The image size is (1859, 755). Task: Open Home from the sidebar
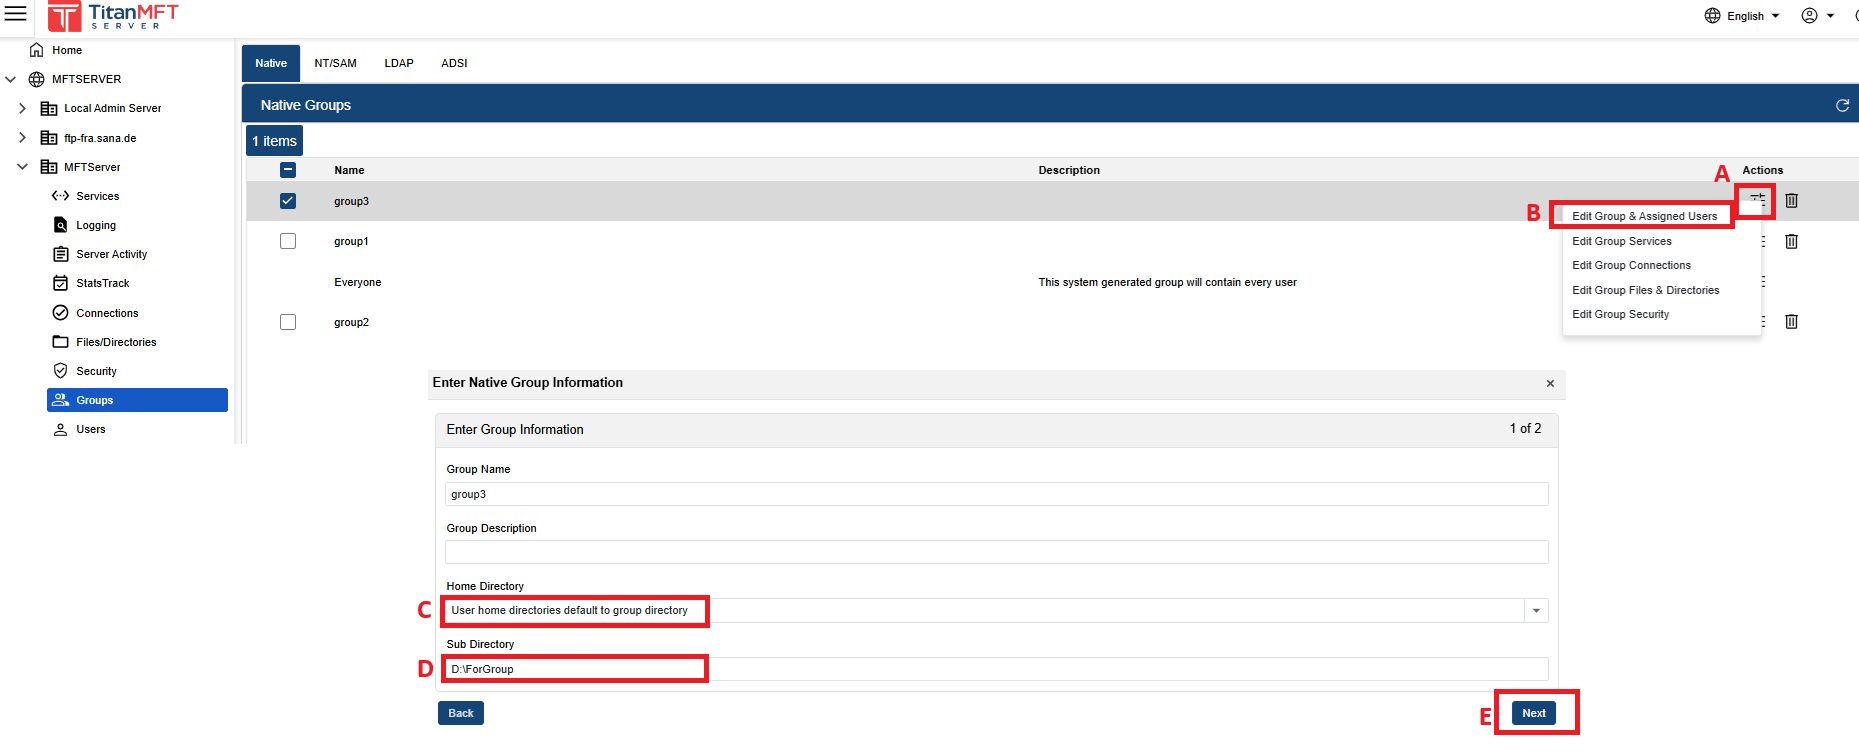[x=67, y=50]
